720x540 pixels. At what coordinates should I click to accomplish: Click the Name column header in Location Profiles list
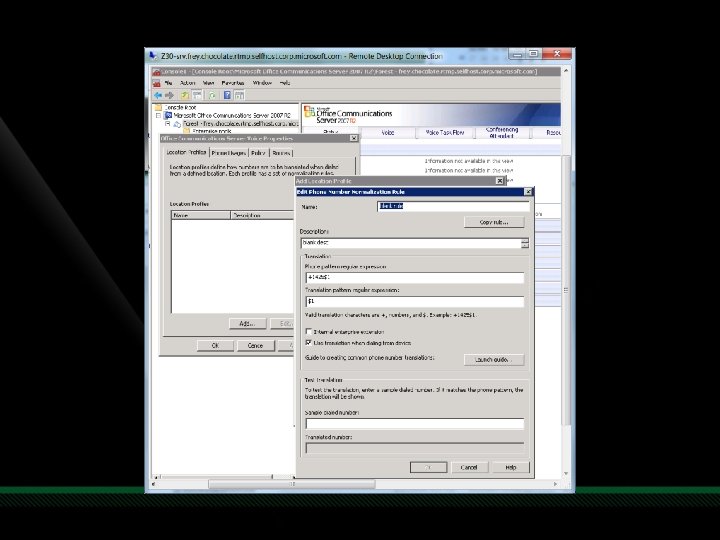tap(201, 215)
